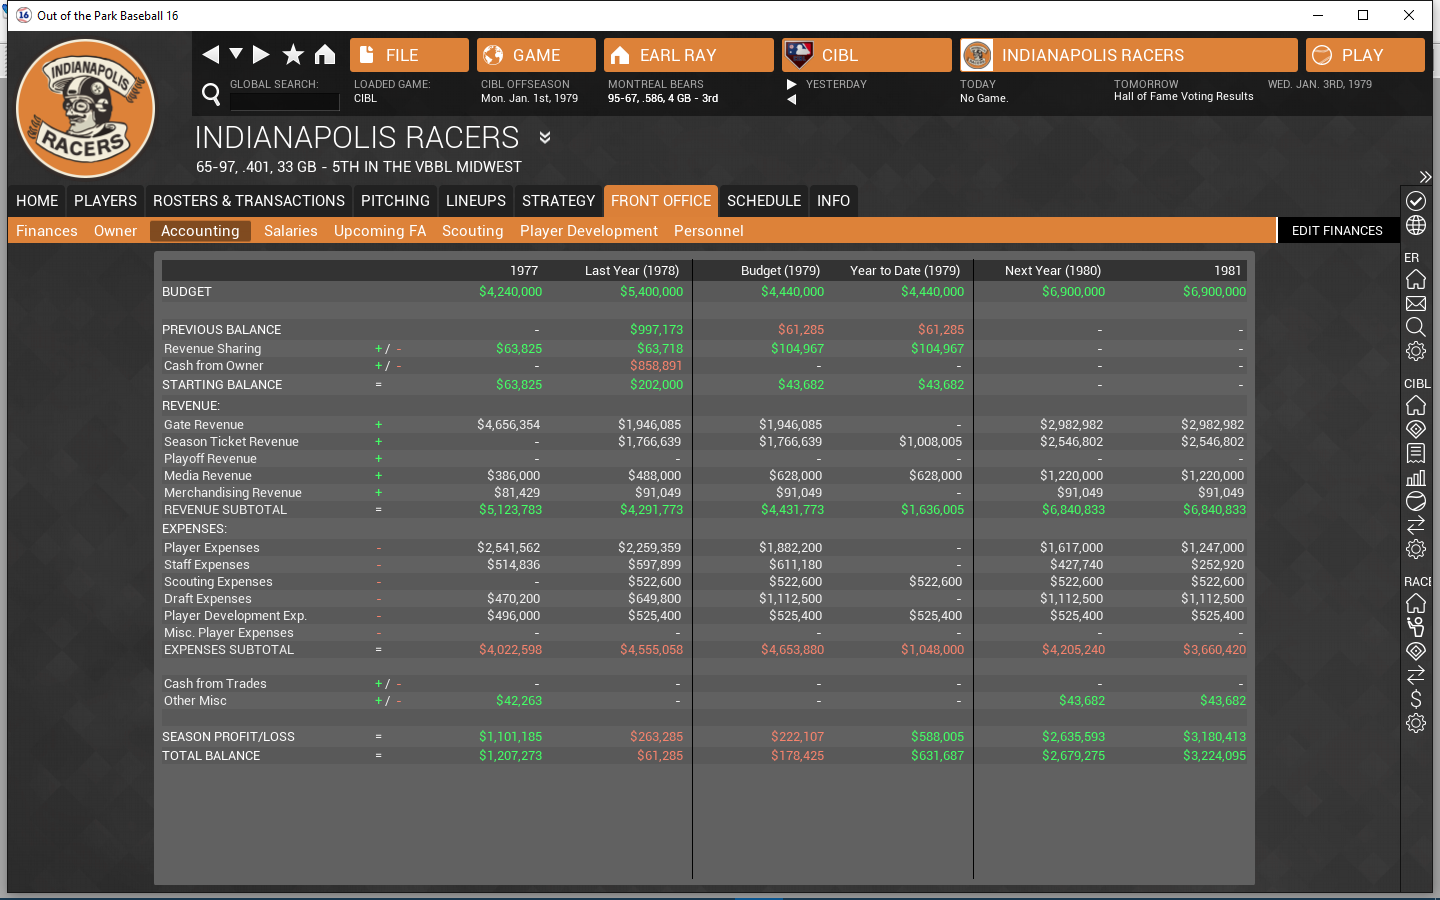Open the navigation history down-arrow
This screenshot has height=900, width=1440.
(x=236, y=54)
